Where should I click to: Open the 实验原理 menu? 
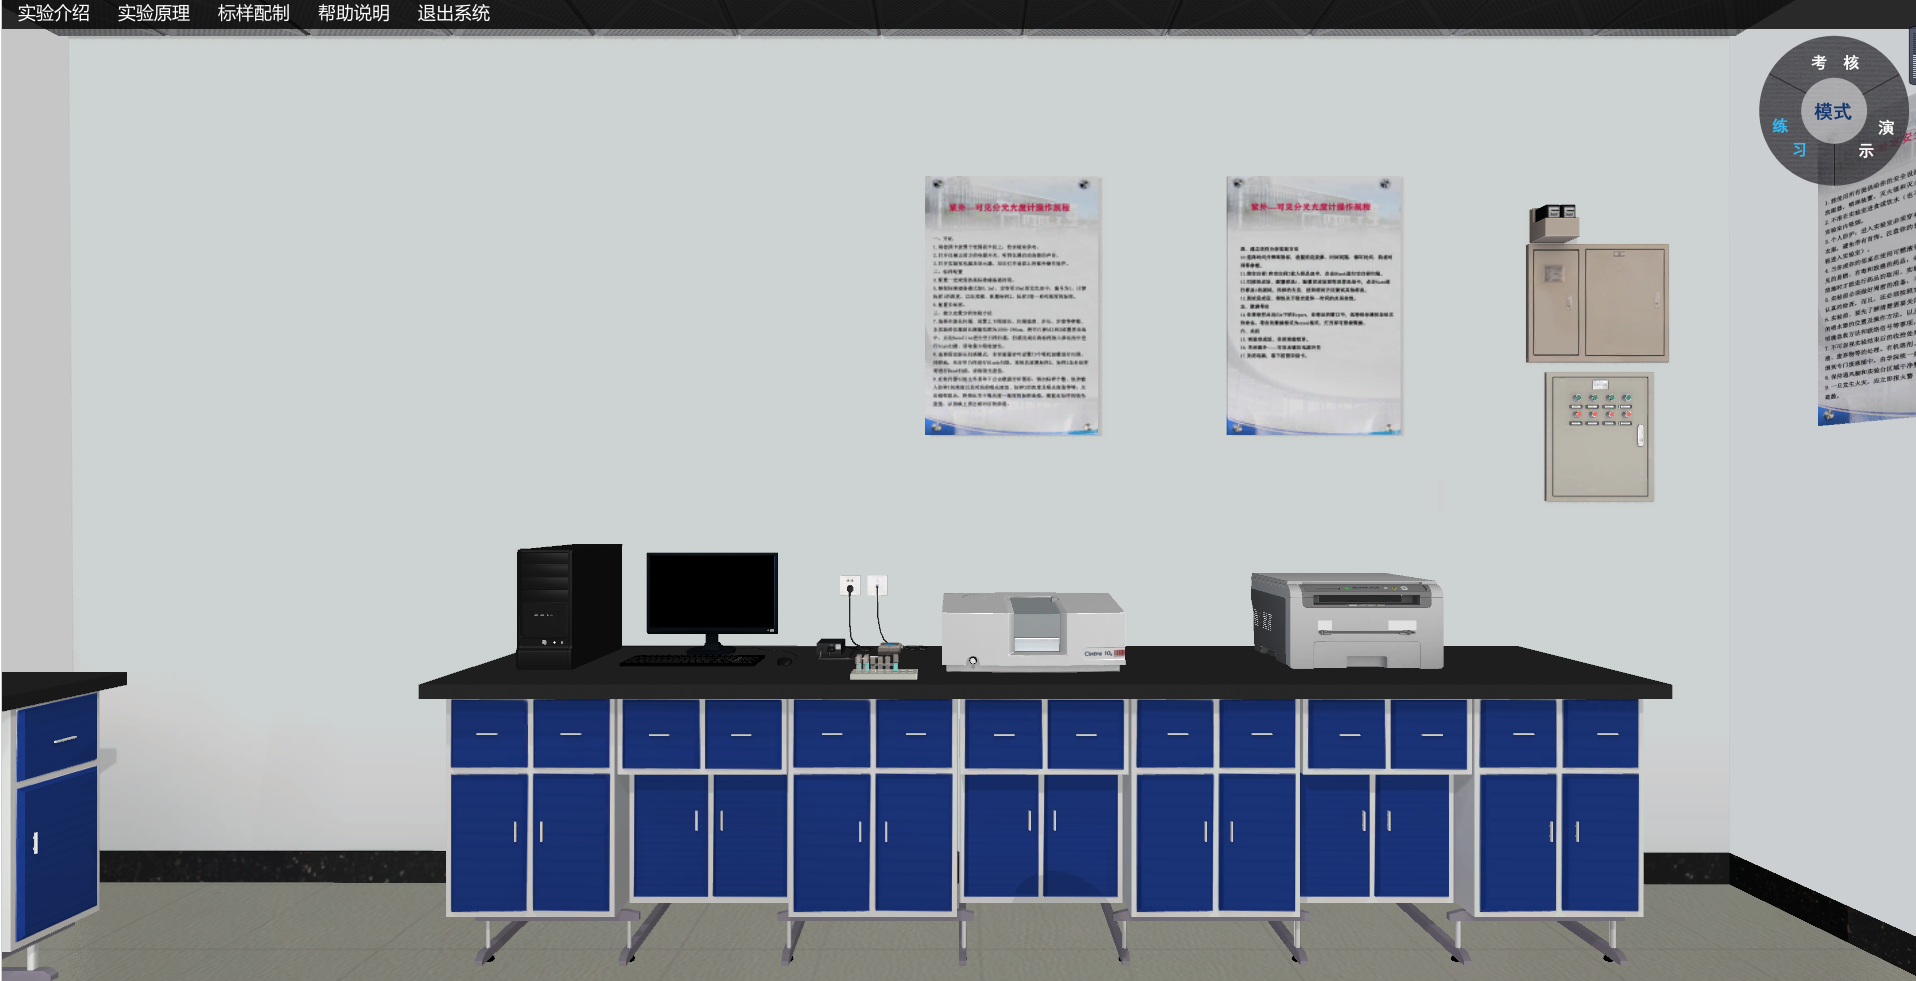tap(154, 13)
